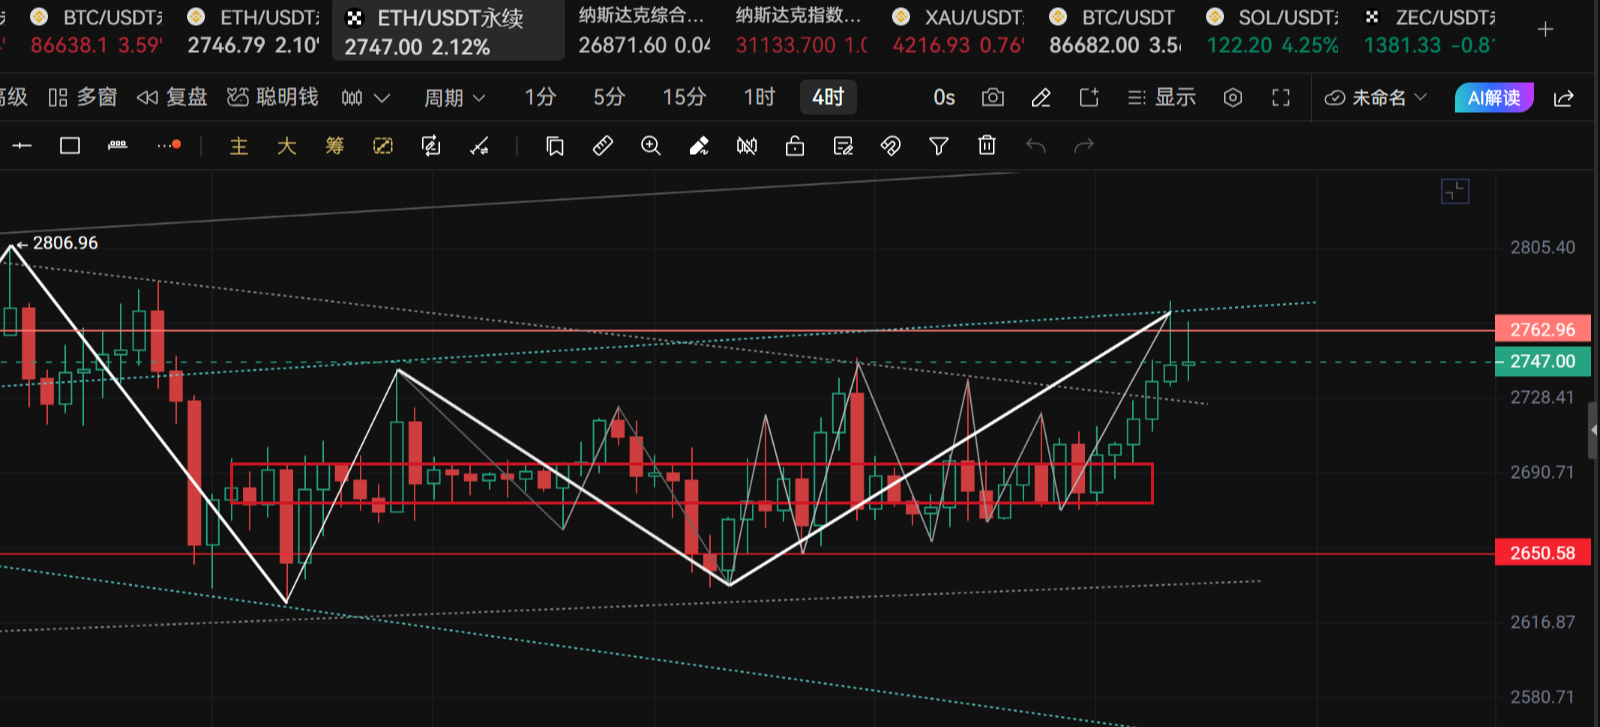Choose the ruler measurement tool
Image resolution: width=1600 pixels, height=727 pixels.
click(x=603, y=146)
